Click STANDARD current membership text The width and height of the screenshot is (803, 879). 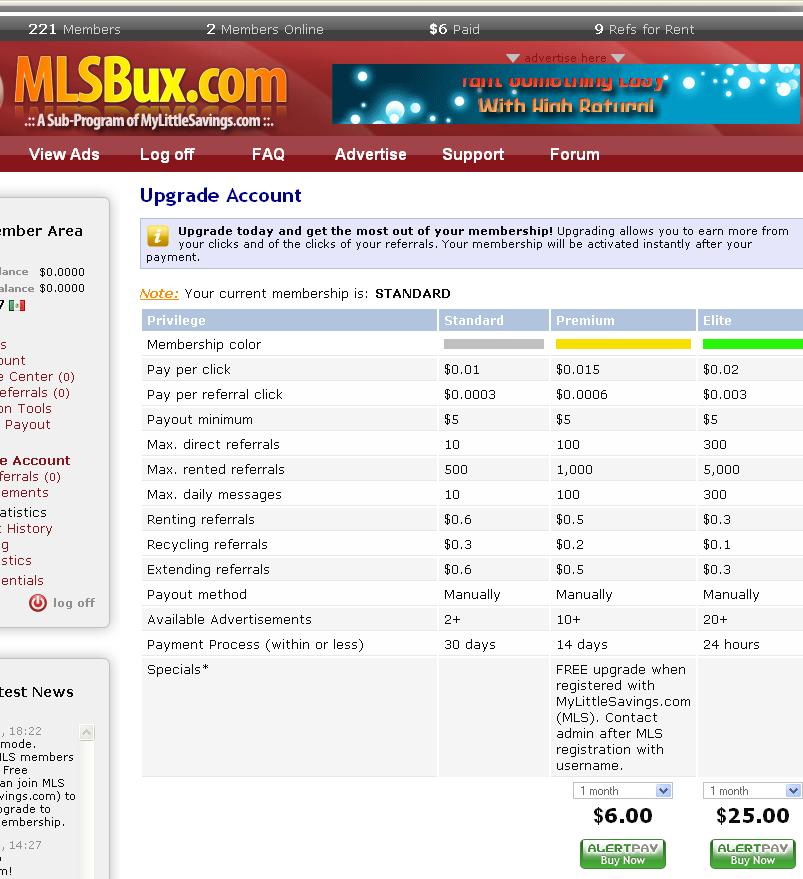(x=413, y=293)
